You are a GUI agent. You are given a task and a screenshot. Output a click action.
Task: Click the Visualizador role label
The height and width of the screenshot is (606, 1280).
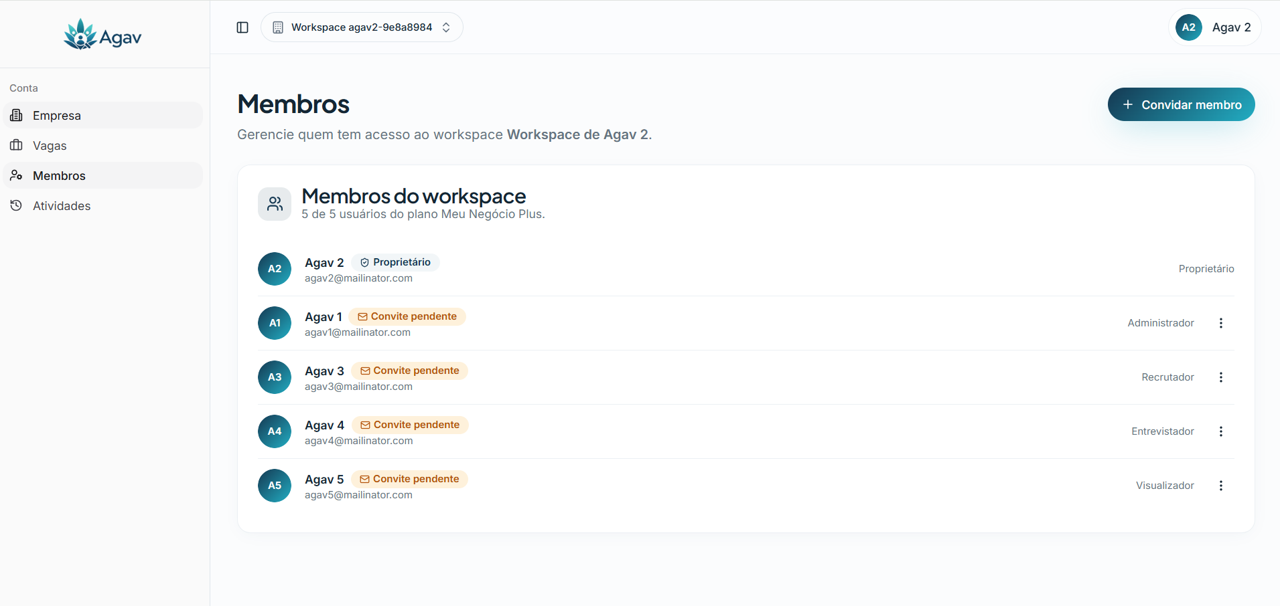pyautogui.click(x=1164, y=485)
